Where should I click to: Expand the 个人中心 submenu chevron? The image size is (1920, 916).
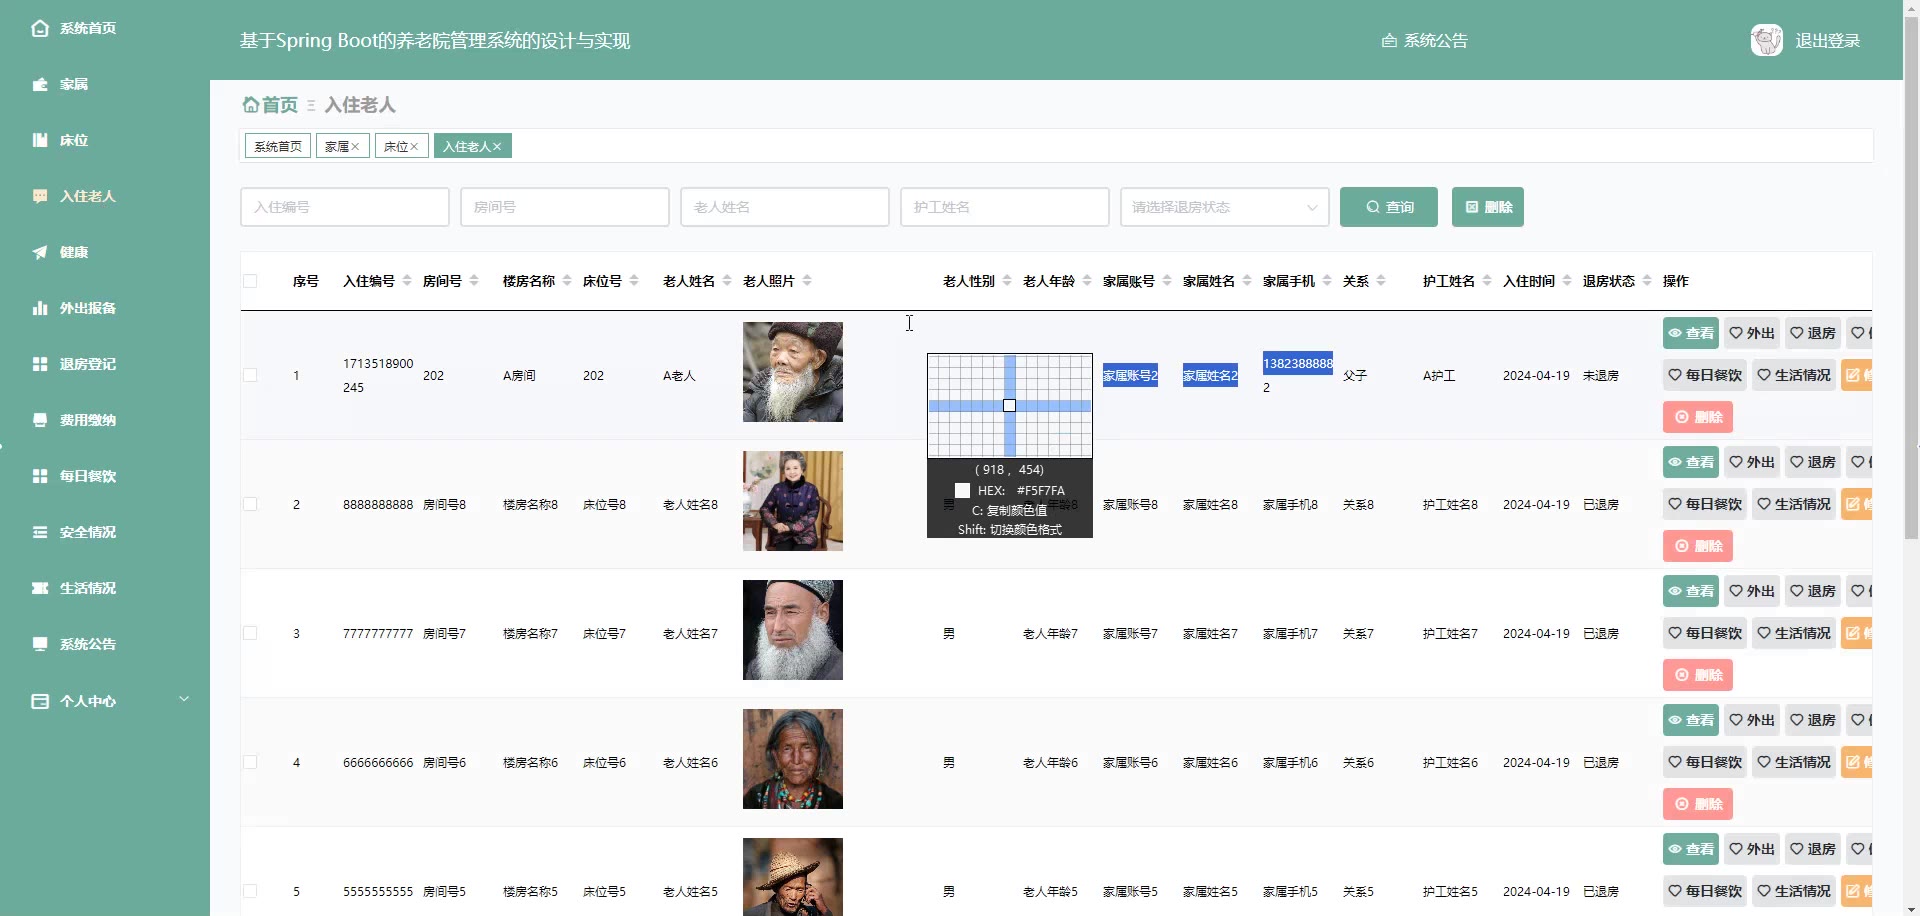coord(184,699)
